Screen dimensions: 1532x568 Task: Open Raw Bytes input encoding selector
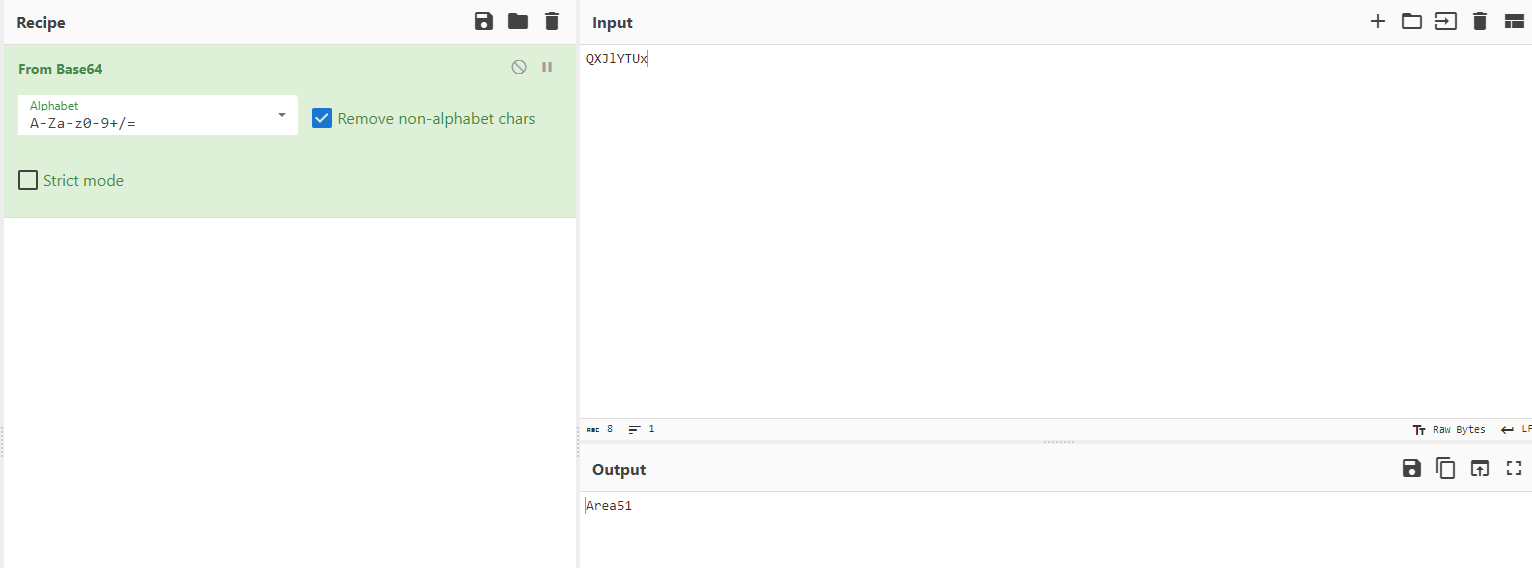(x=1449, y=430)
